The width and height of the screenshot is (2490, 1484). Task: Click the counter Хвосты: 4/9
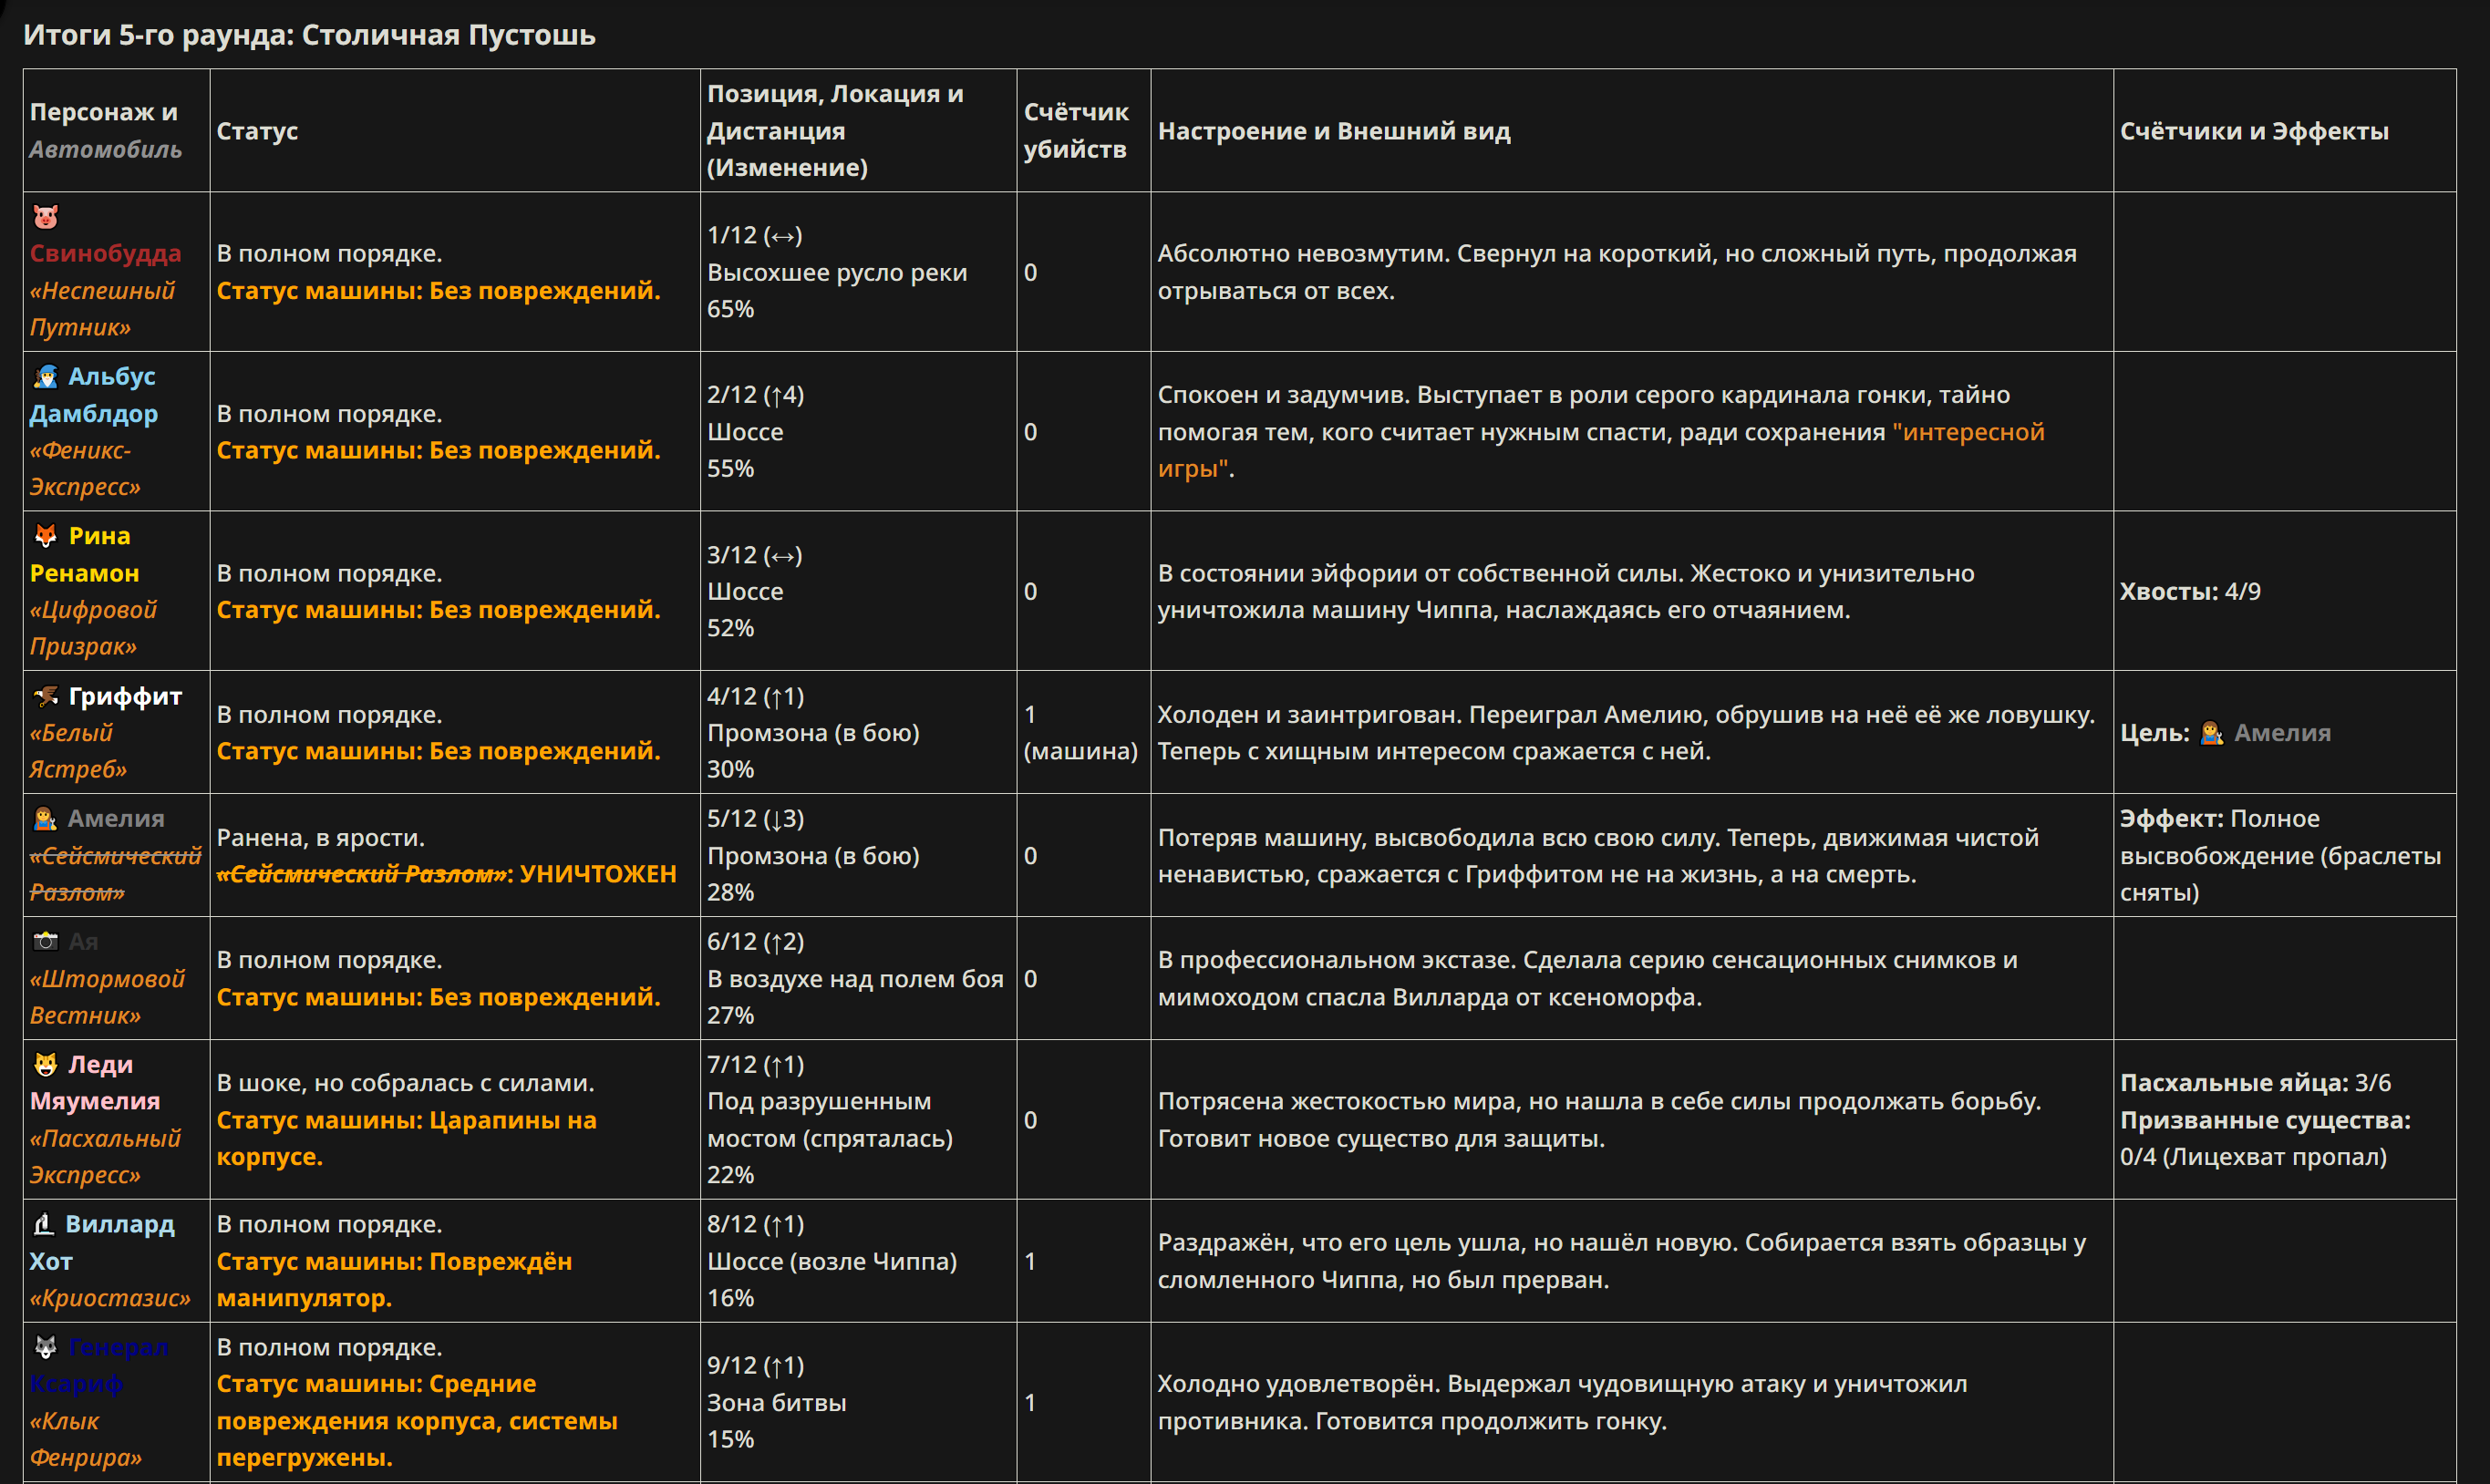click(2190, 591)
